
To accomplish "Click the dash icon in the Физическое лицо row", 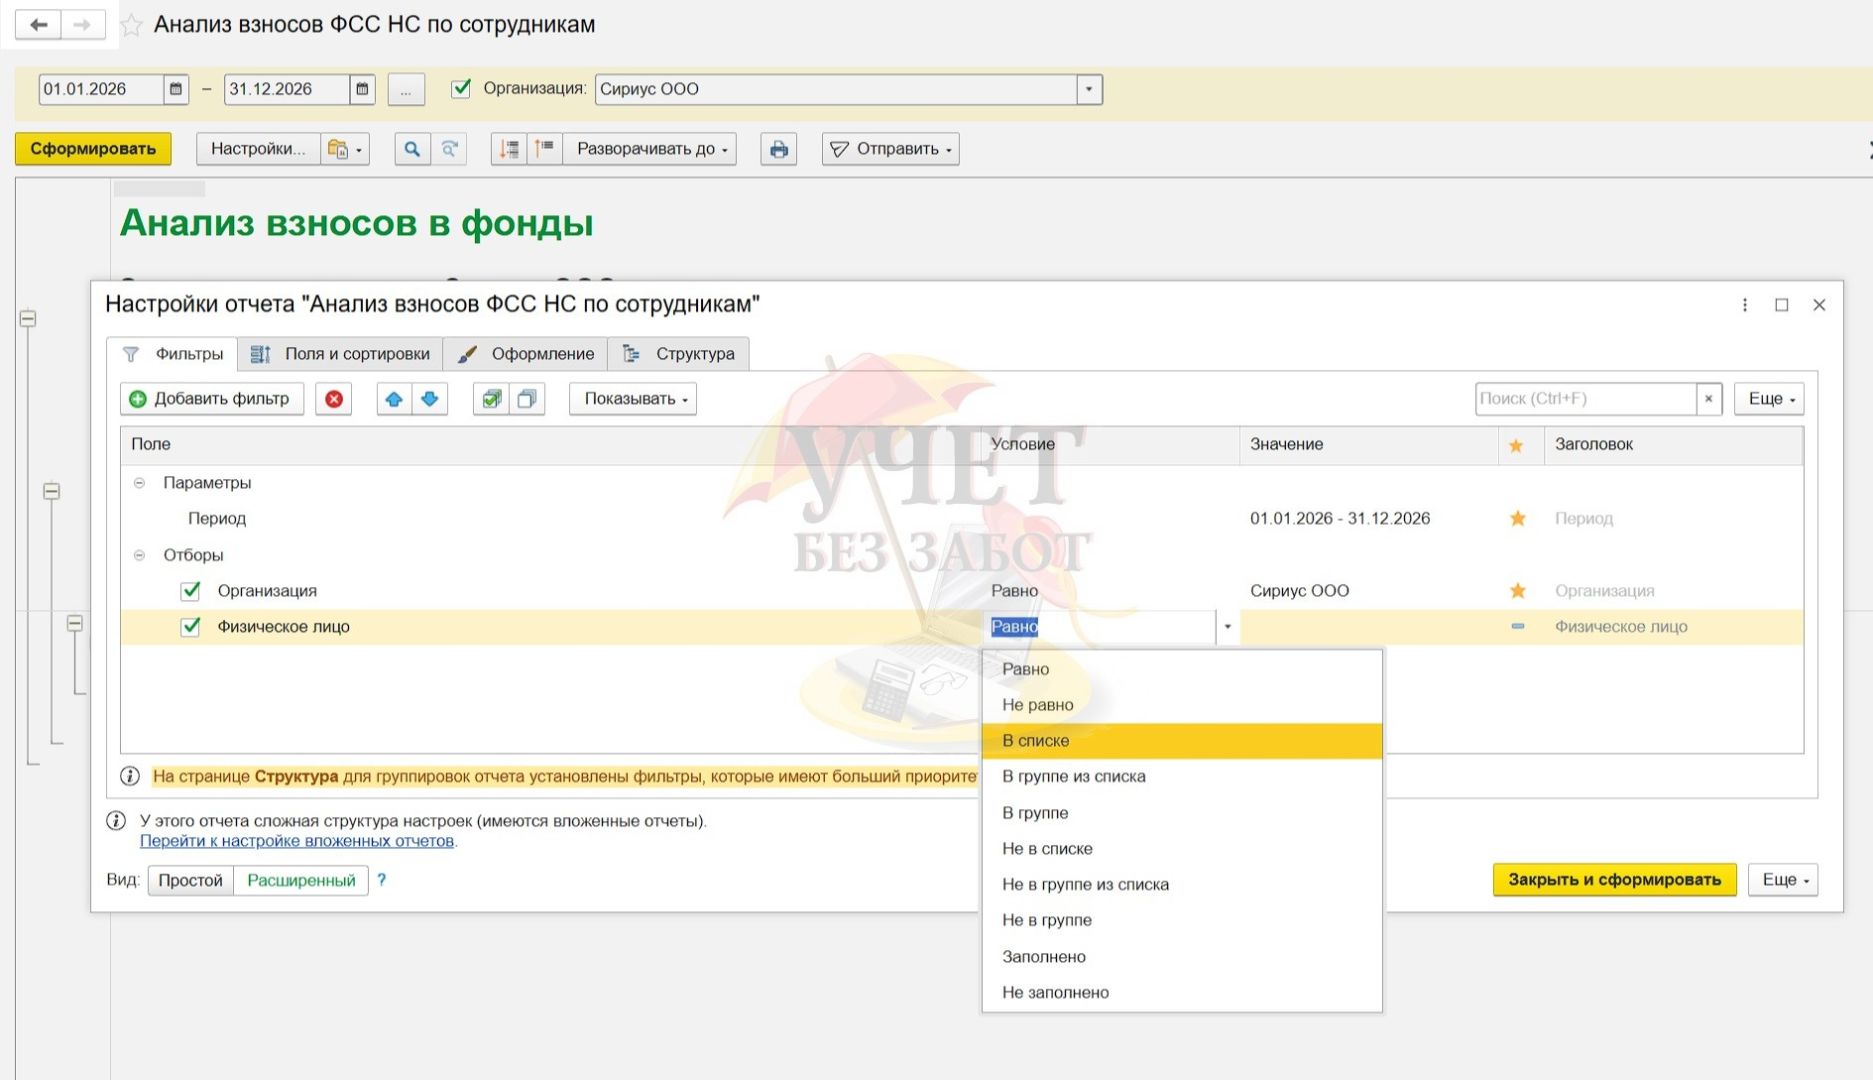I will point(1517,627).
